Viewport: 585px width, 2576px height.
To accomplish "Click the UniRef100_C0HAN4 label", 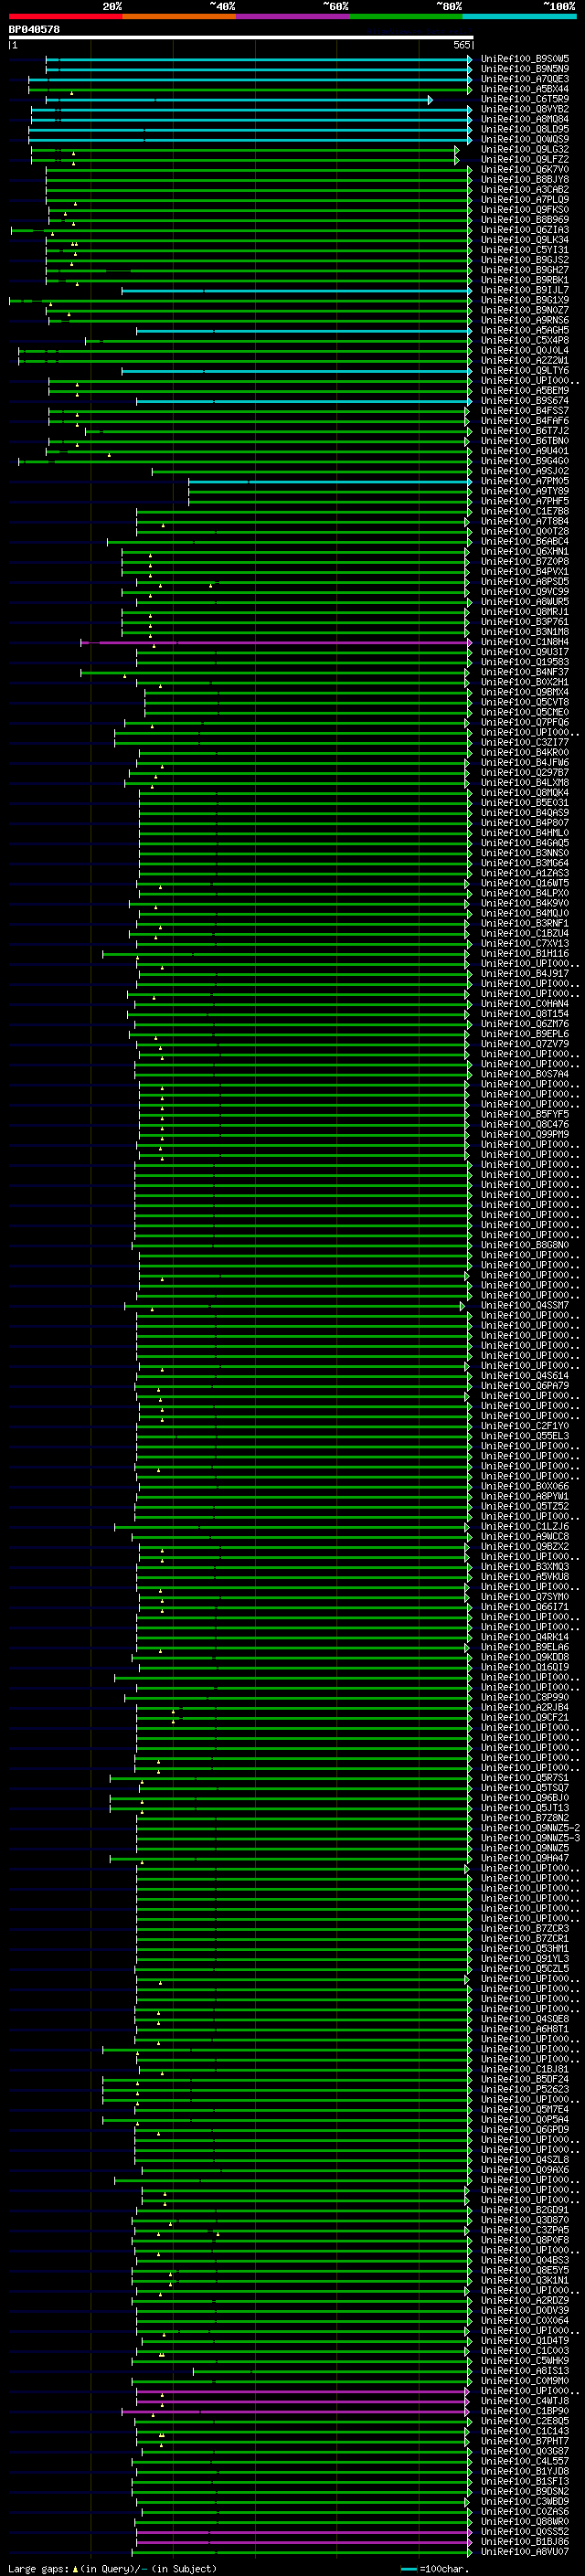I will click(525, 1003).
